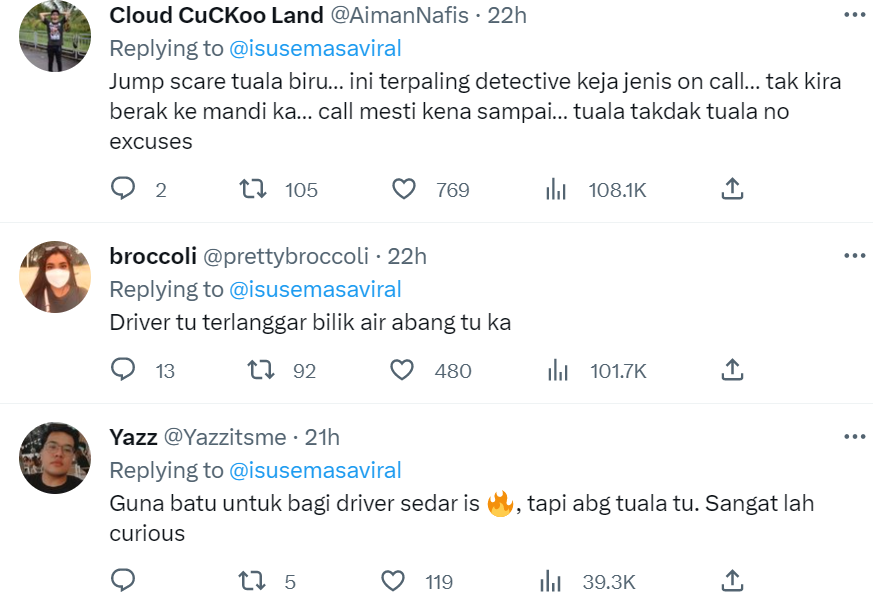The width and height of the screenshot is (873, 613).
Task: Open more options for broccoli's tweet
Action: 854,255
